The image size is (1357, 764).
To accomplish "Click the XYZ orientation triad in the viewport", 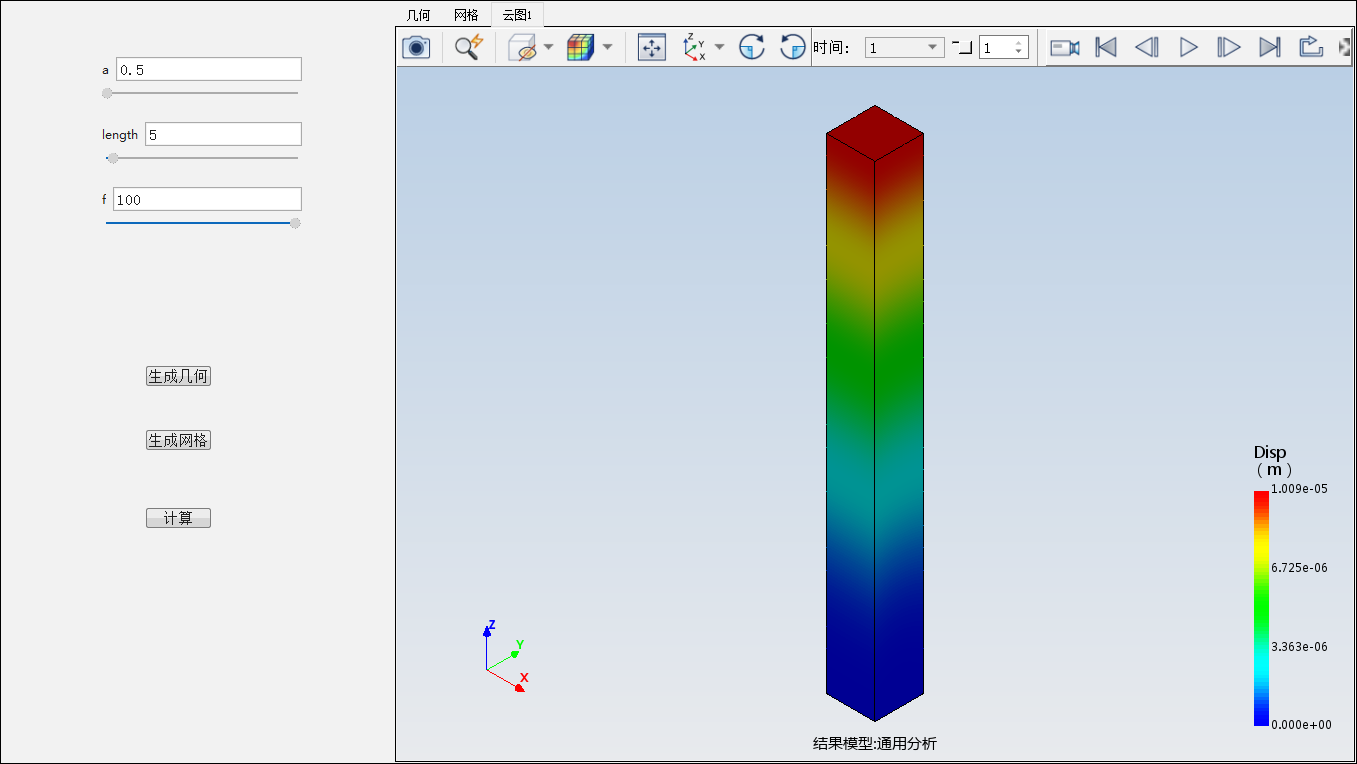I will tap(505, 655).
